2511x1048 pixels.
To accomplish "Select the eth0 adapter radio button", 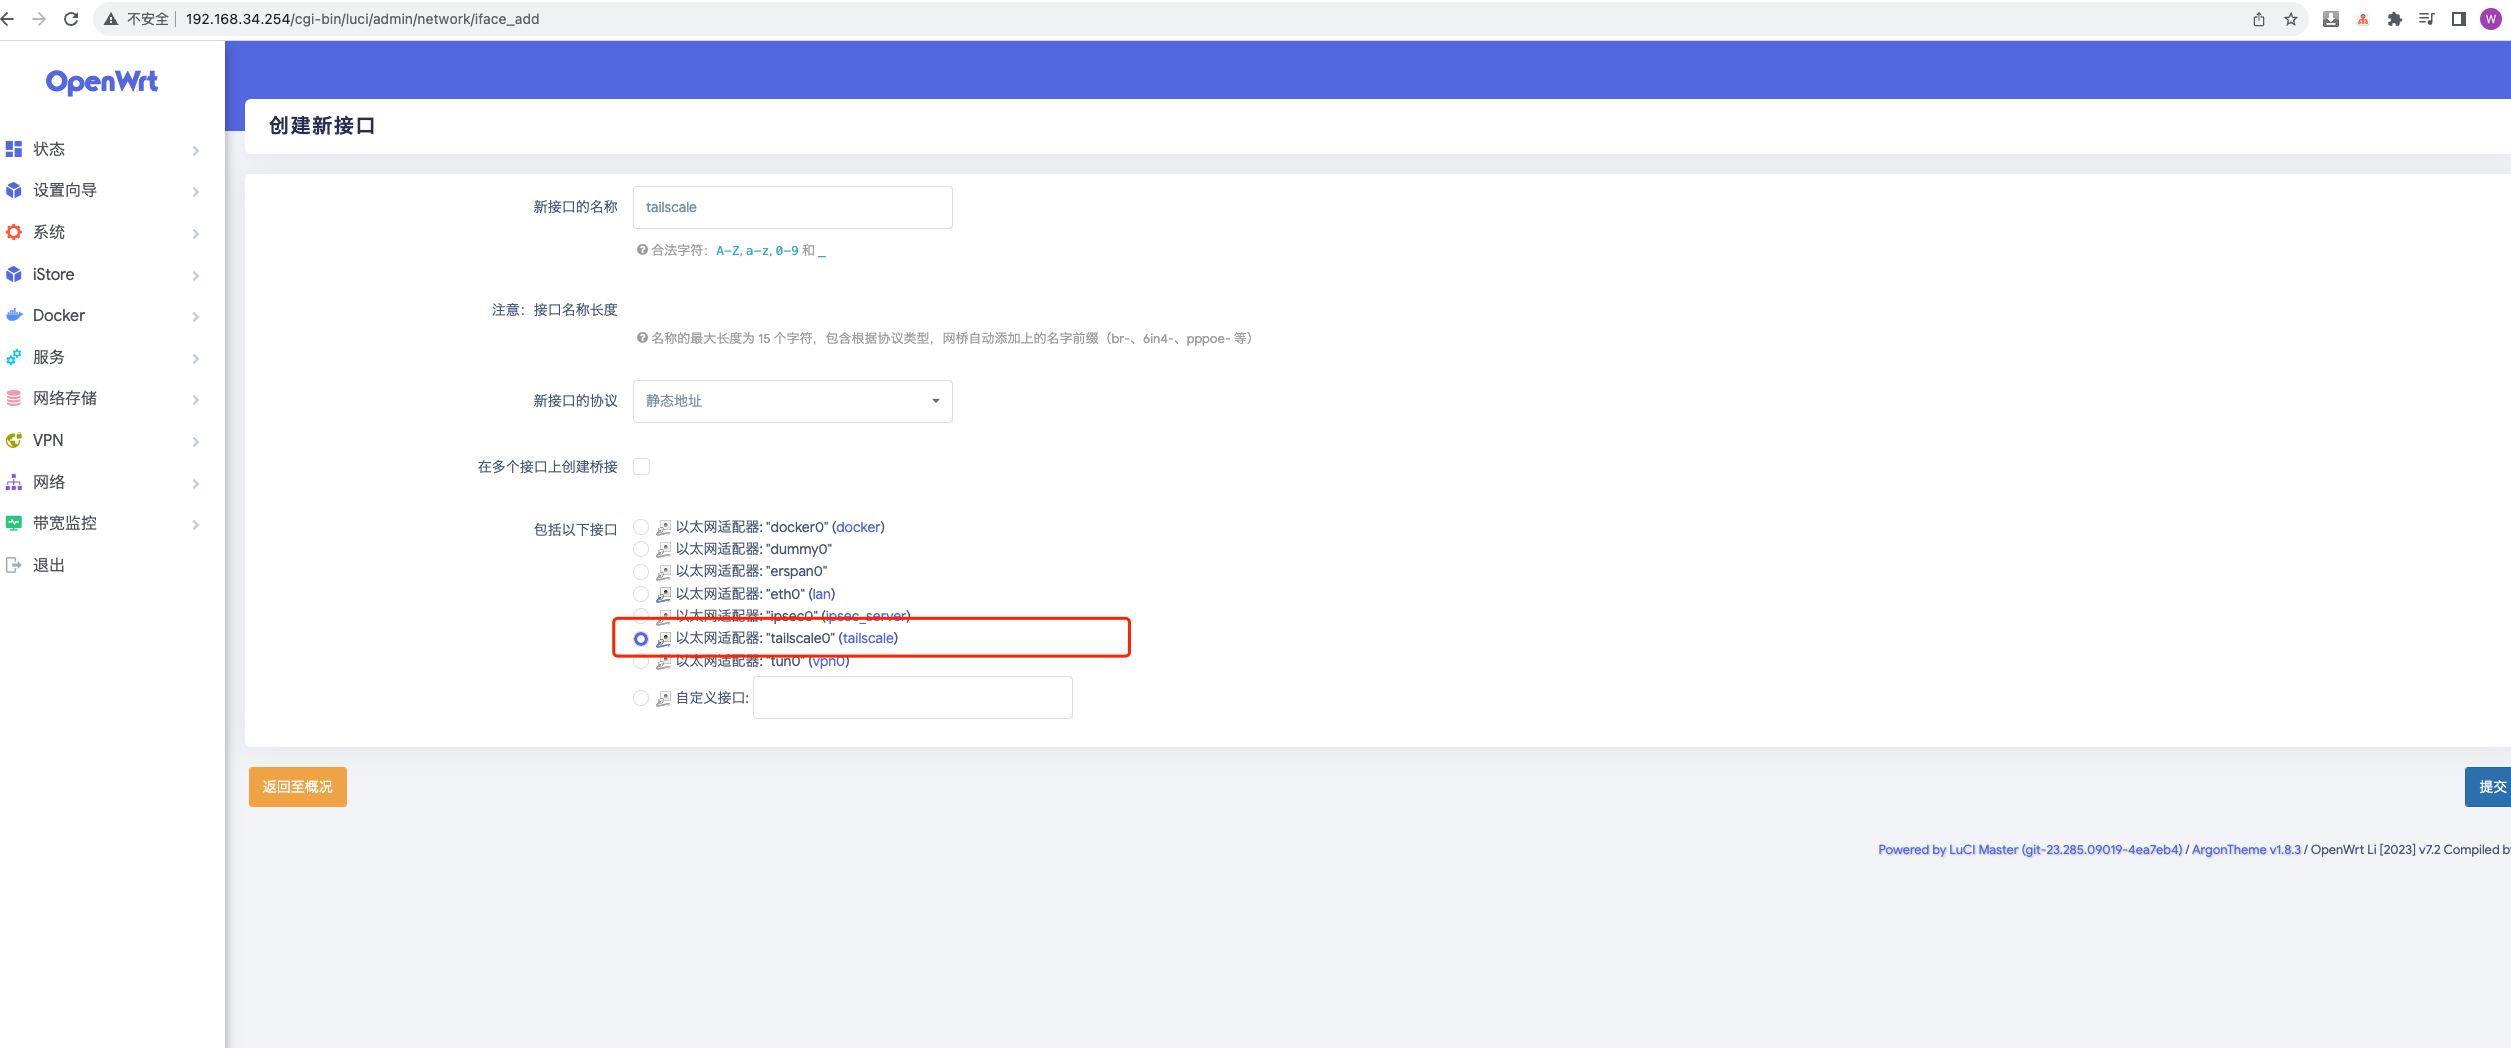I will pos(641,594).
